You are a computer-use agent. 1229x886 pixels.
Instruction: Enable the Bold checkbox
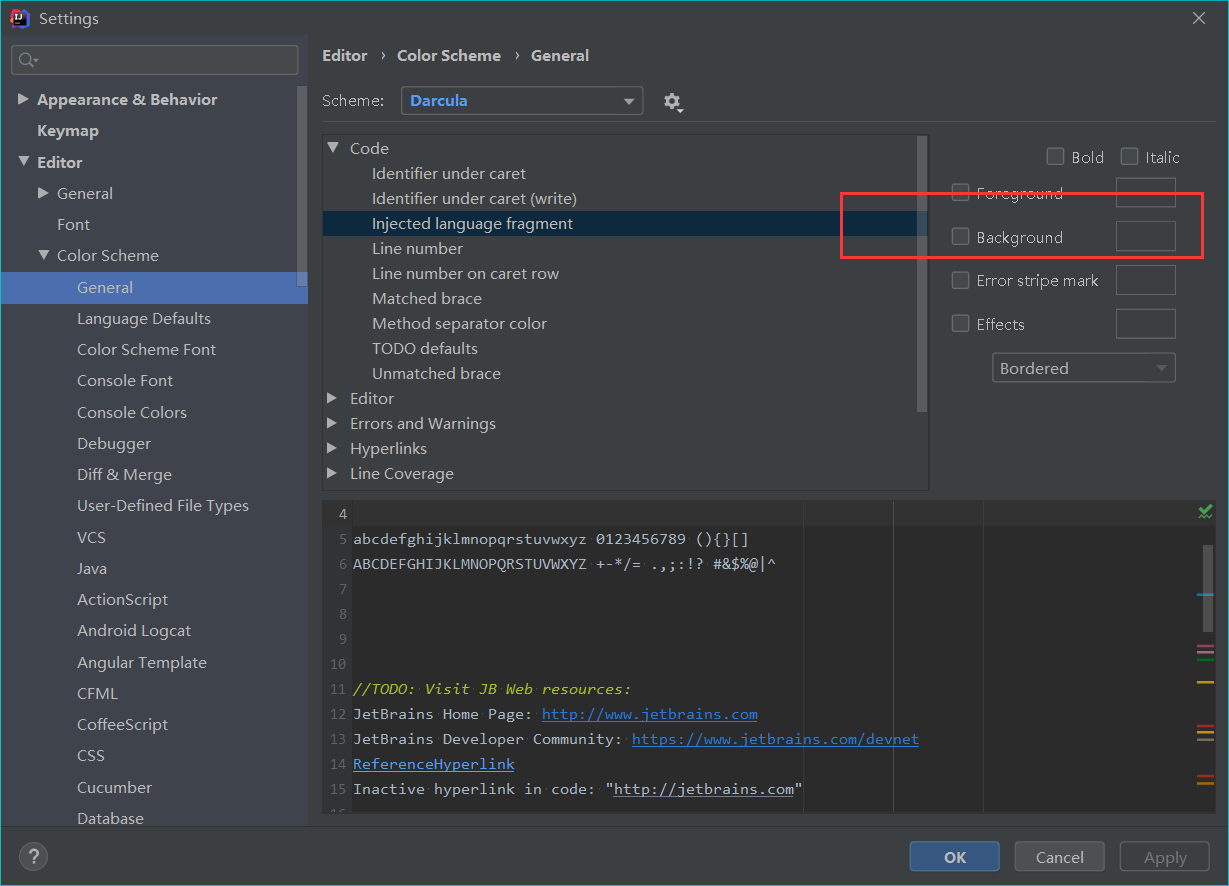tap(1055, 156)
